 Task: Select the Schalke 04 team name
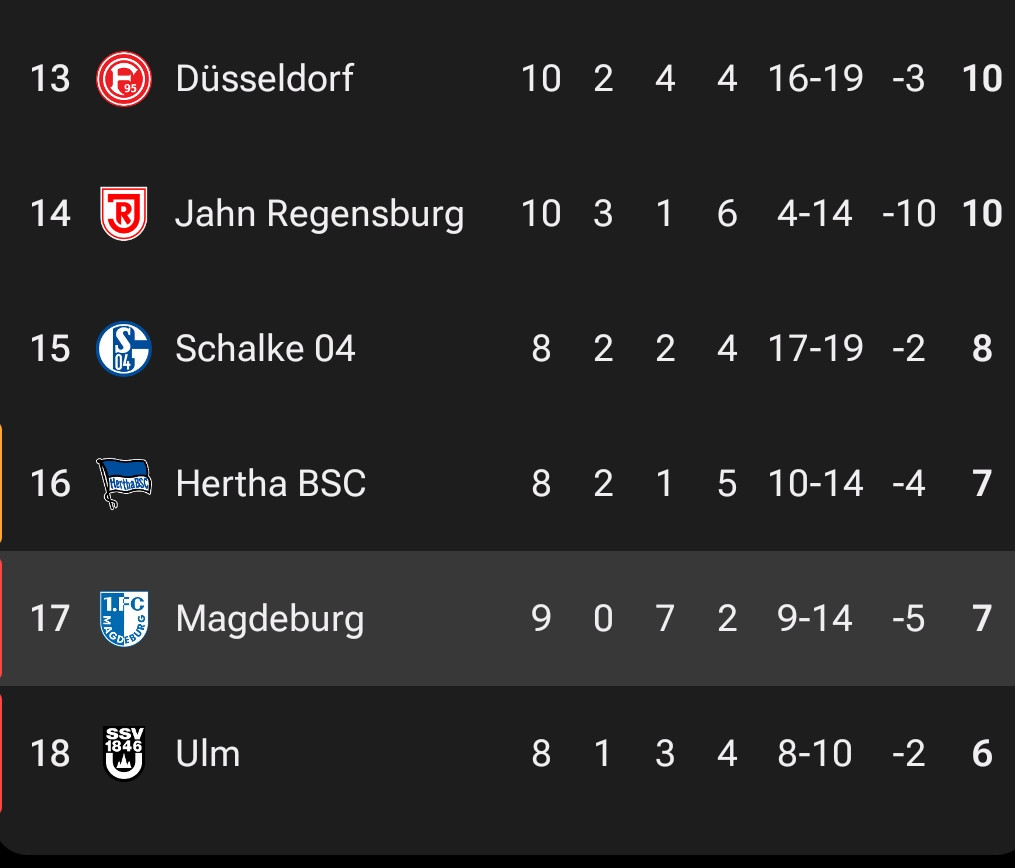click(x=265, y=349)
